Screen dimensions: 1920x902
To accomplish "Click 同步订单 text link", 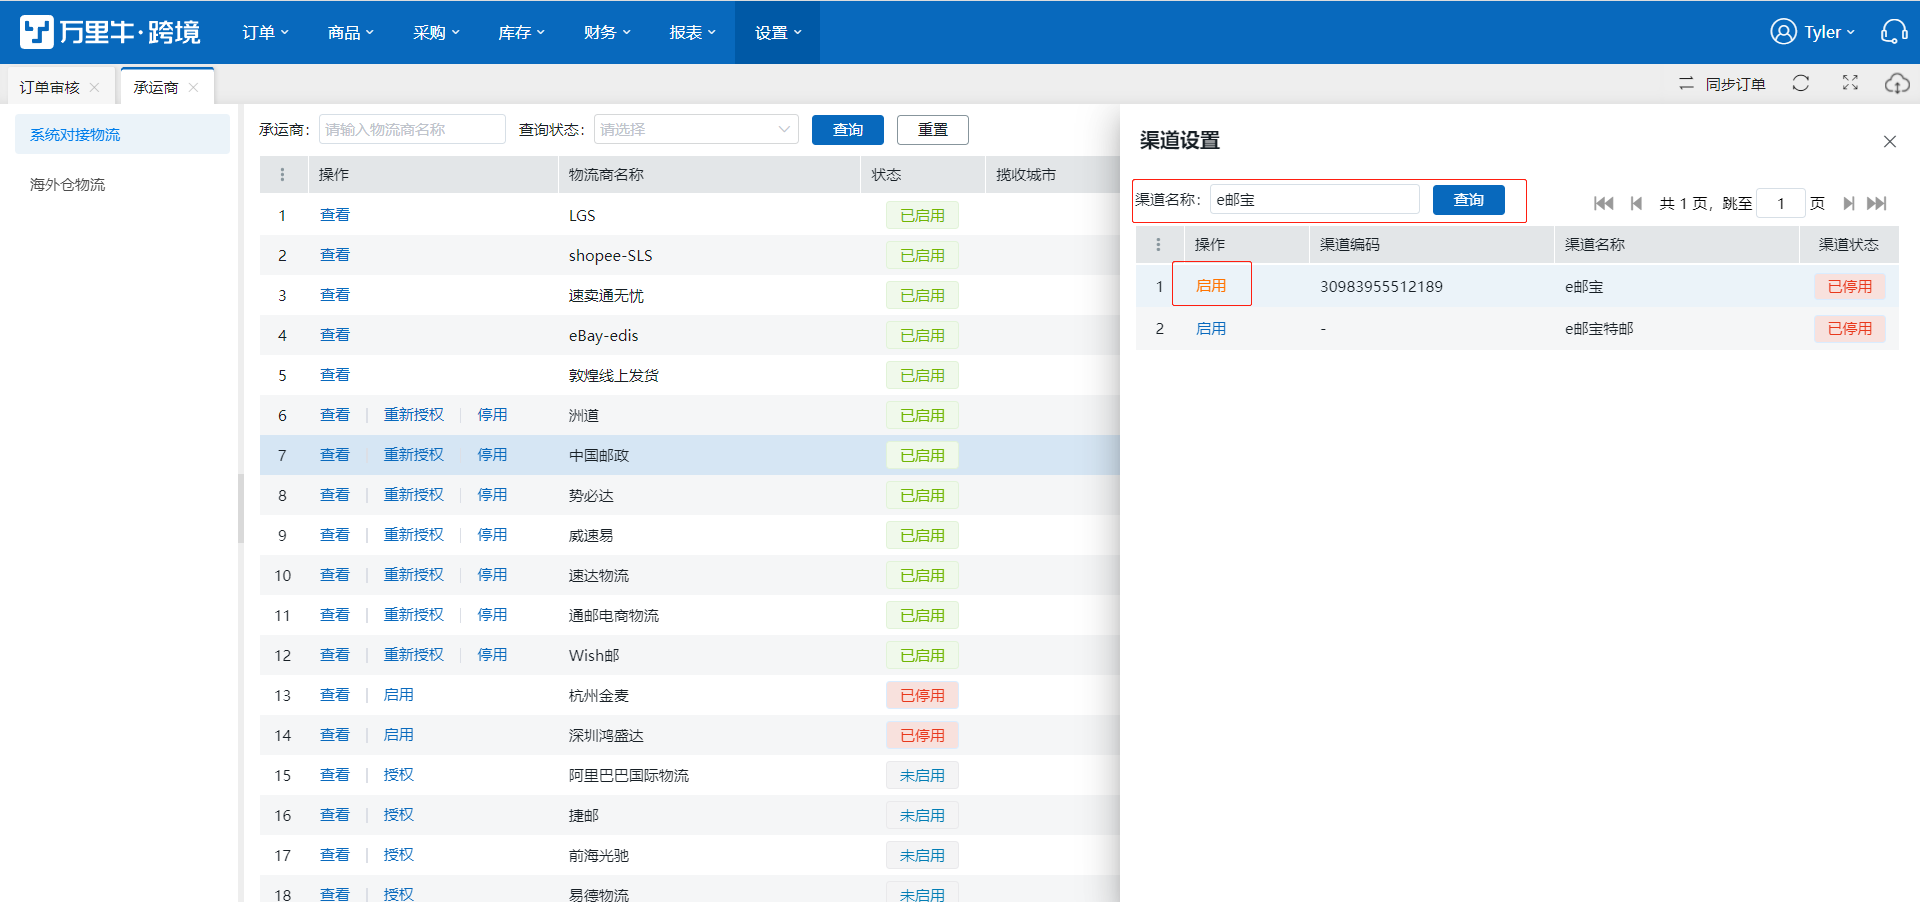I will point(1735,84).
